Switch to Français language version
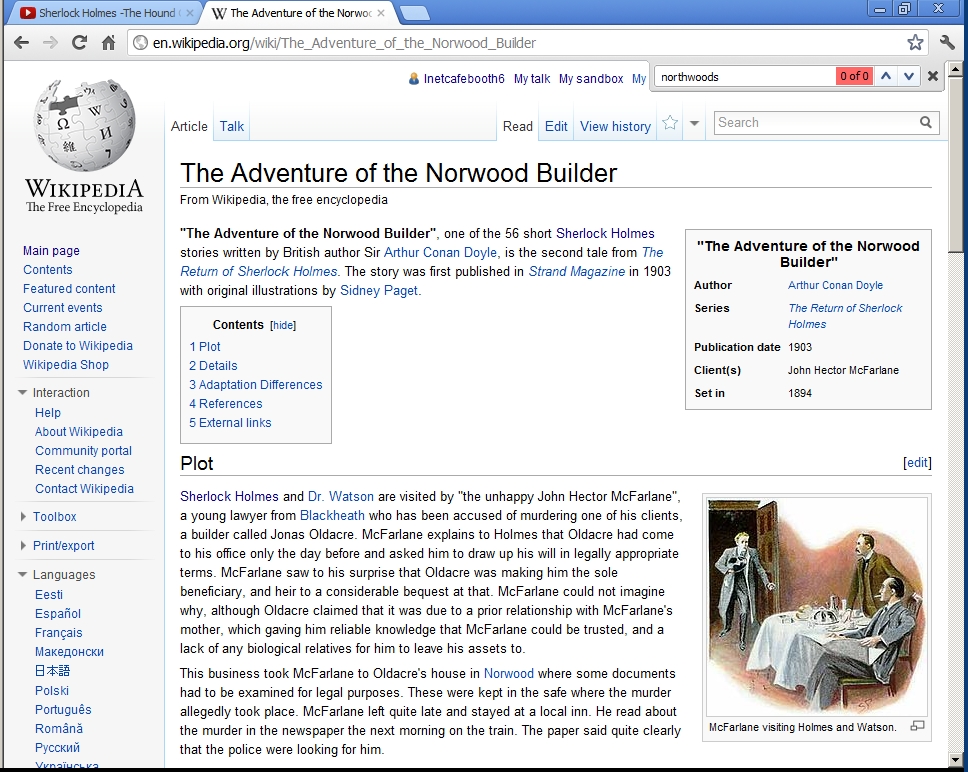Viewport: 968px width, 772px height. pyautogui.click(x=59, y=633)
